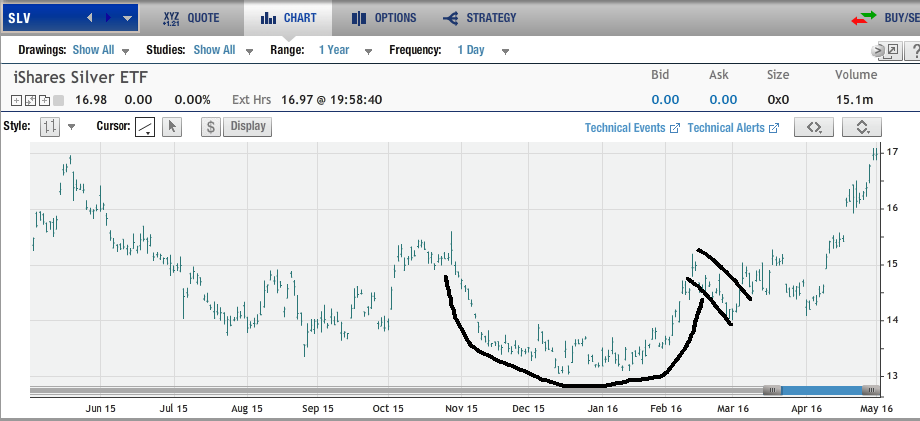Screen dimensions: 920x421
Task: Click the gray chart scrollbar track
Action: coord(396,391)
